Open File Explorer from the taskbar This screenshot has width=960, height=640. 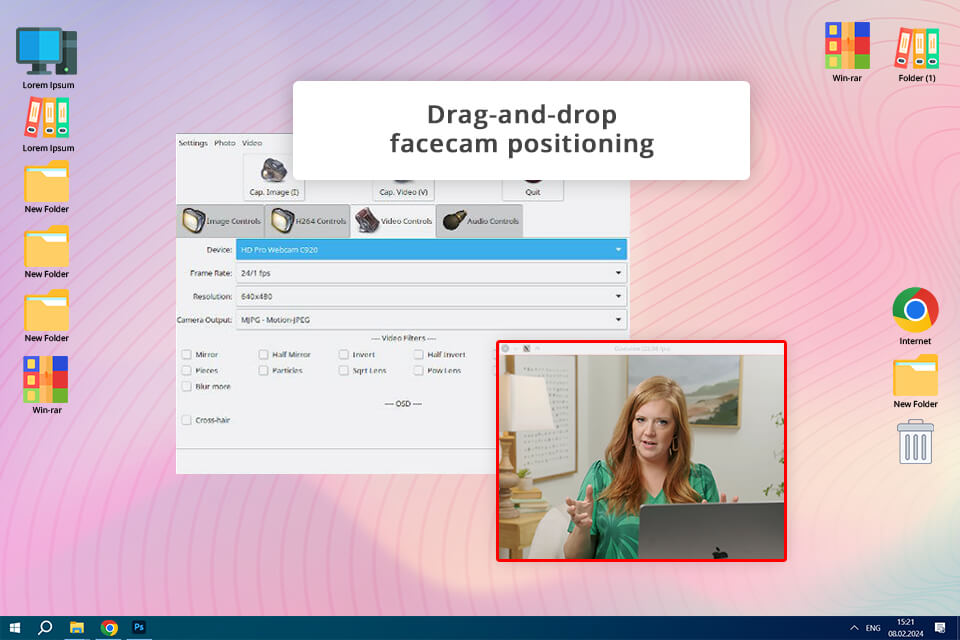coord(77,628)
